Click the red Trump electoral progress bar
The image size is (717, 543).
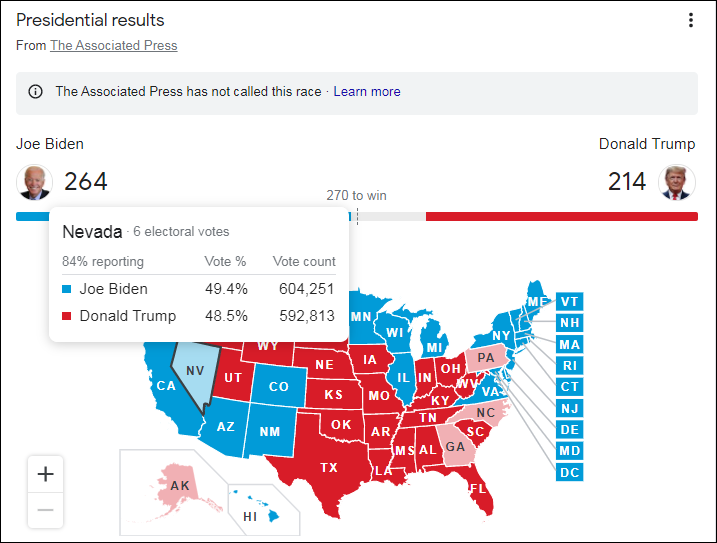tap(561, 216)
